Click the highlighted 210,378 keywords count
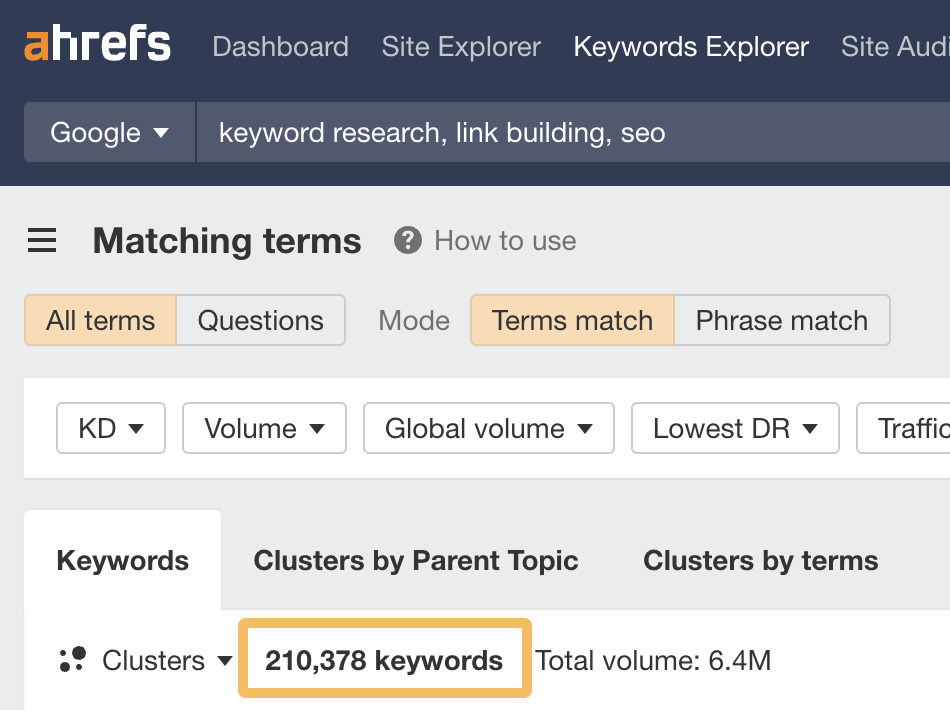This screenshot has width=950, height=710. click(384, 659)
